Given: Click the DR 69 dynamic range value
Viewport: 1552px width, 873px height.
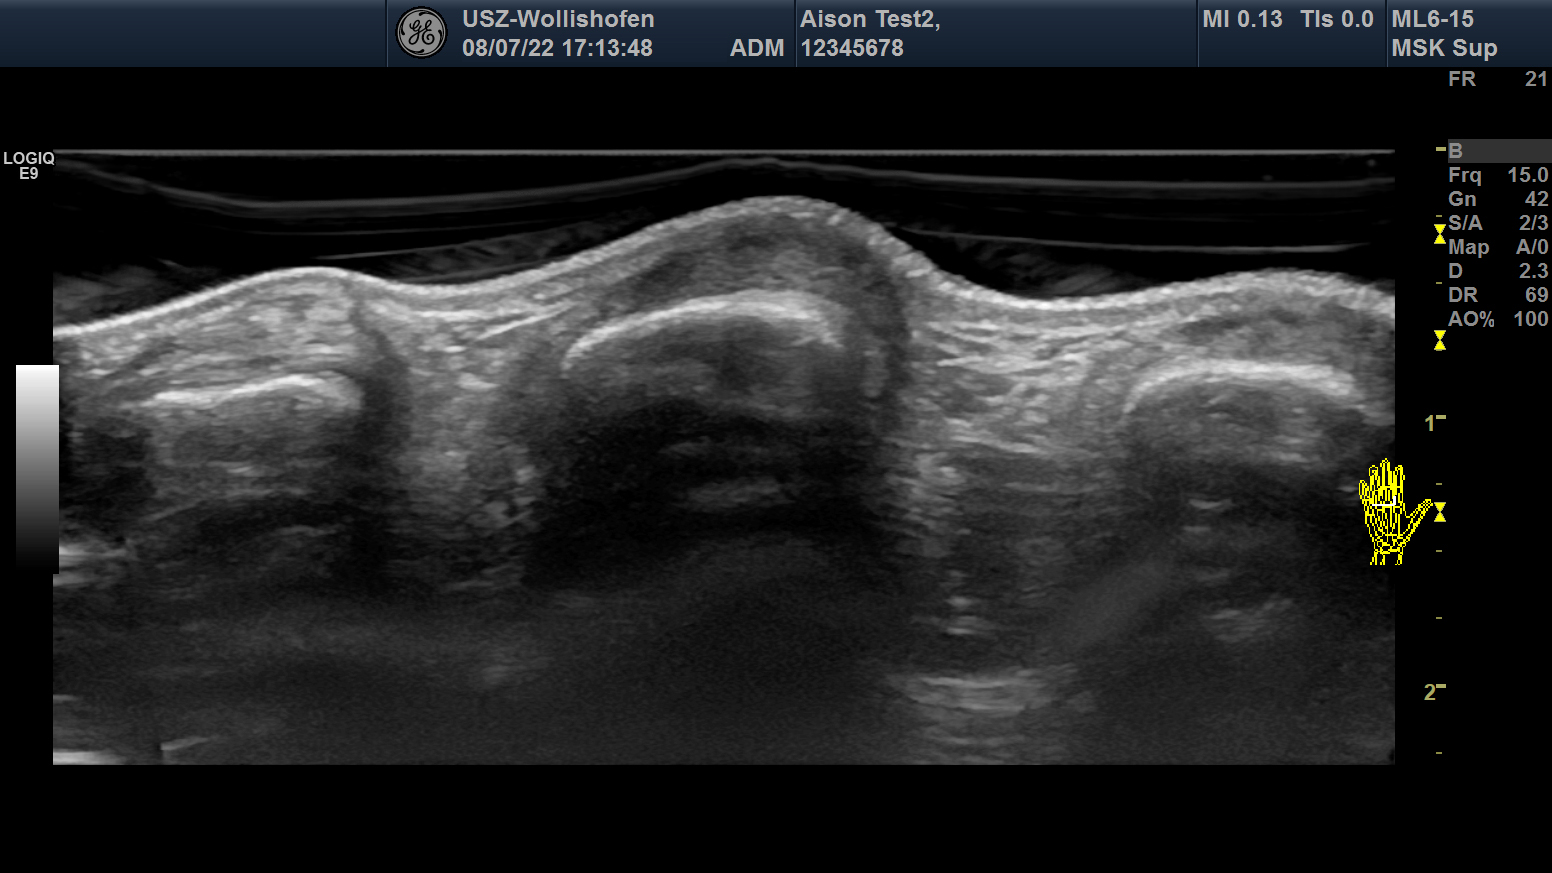Looking at the screenshot, I should (1497, 295).
